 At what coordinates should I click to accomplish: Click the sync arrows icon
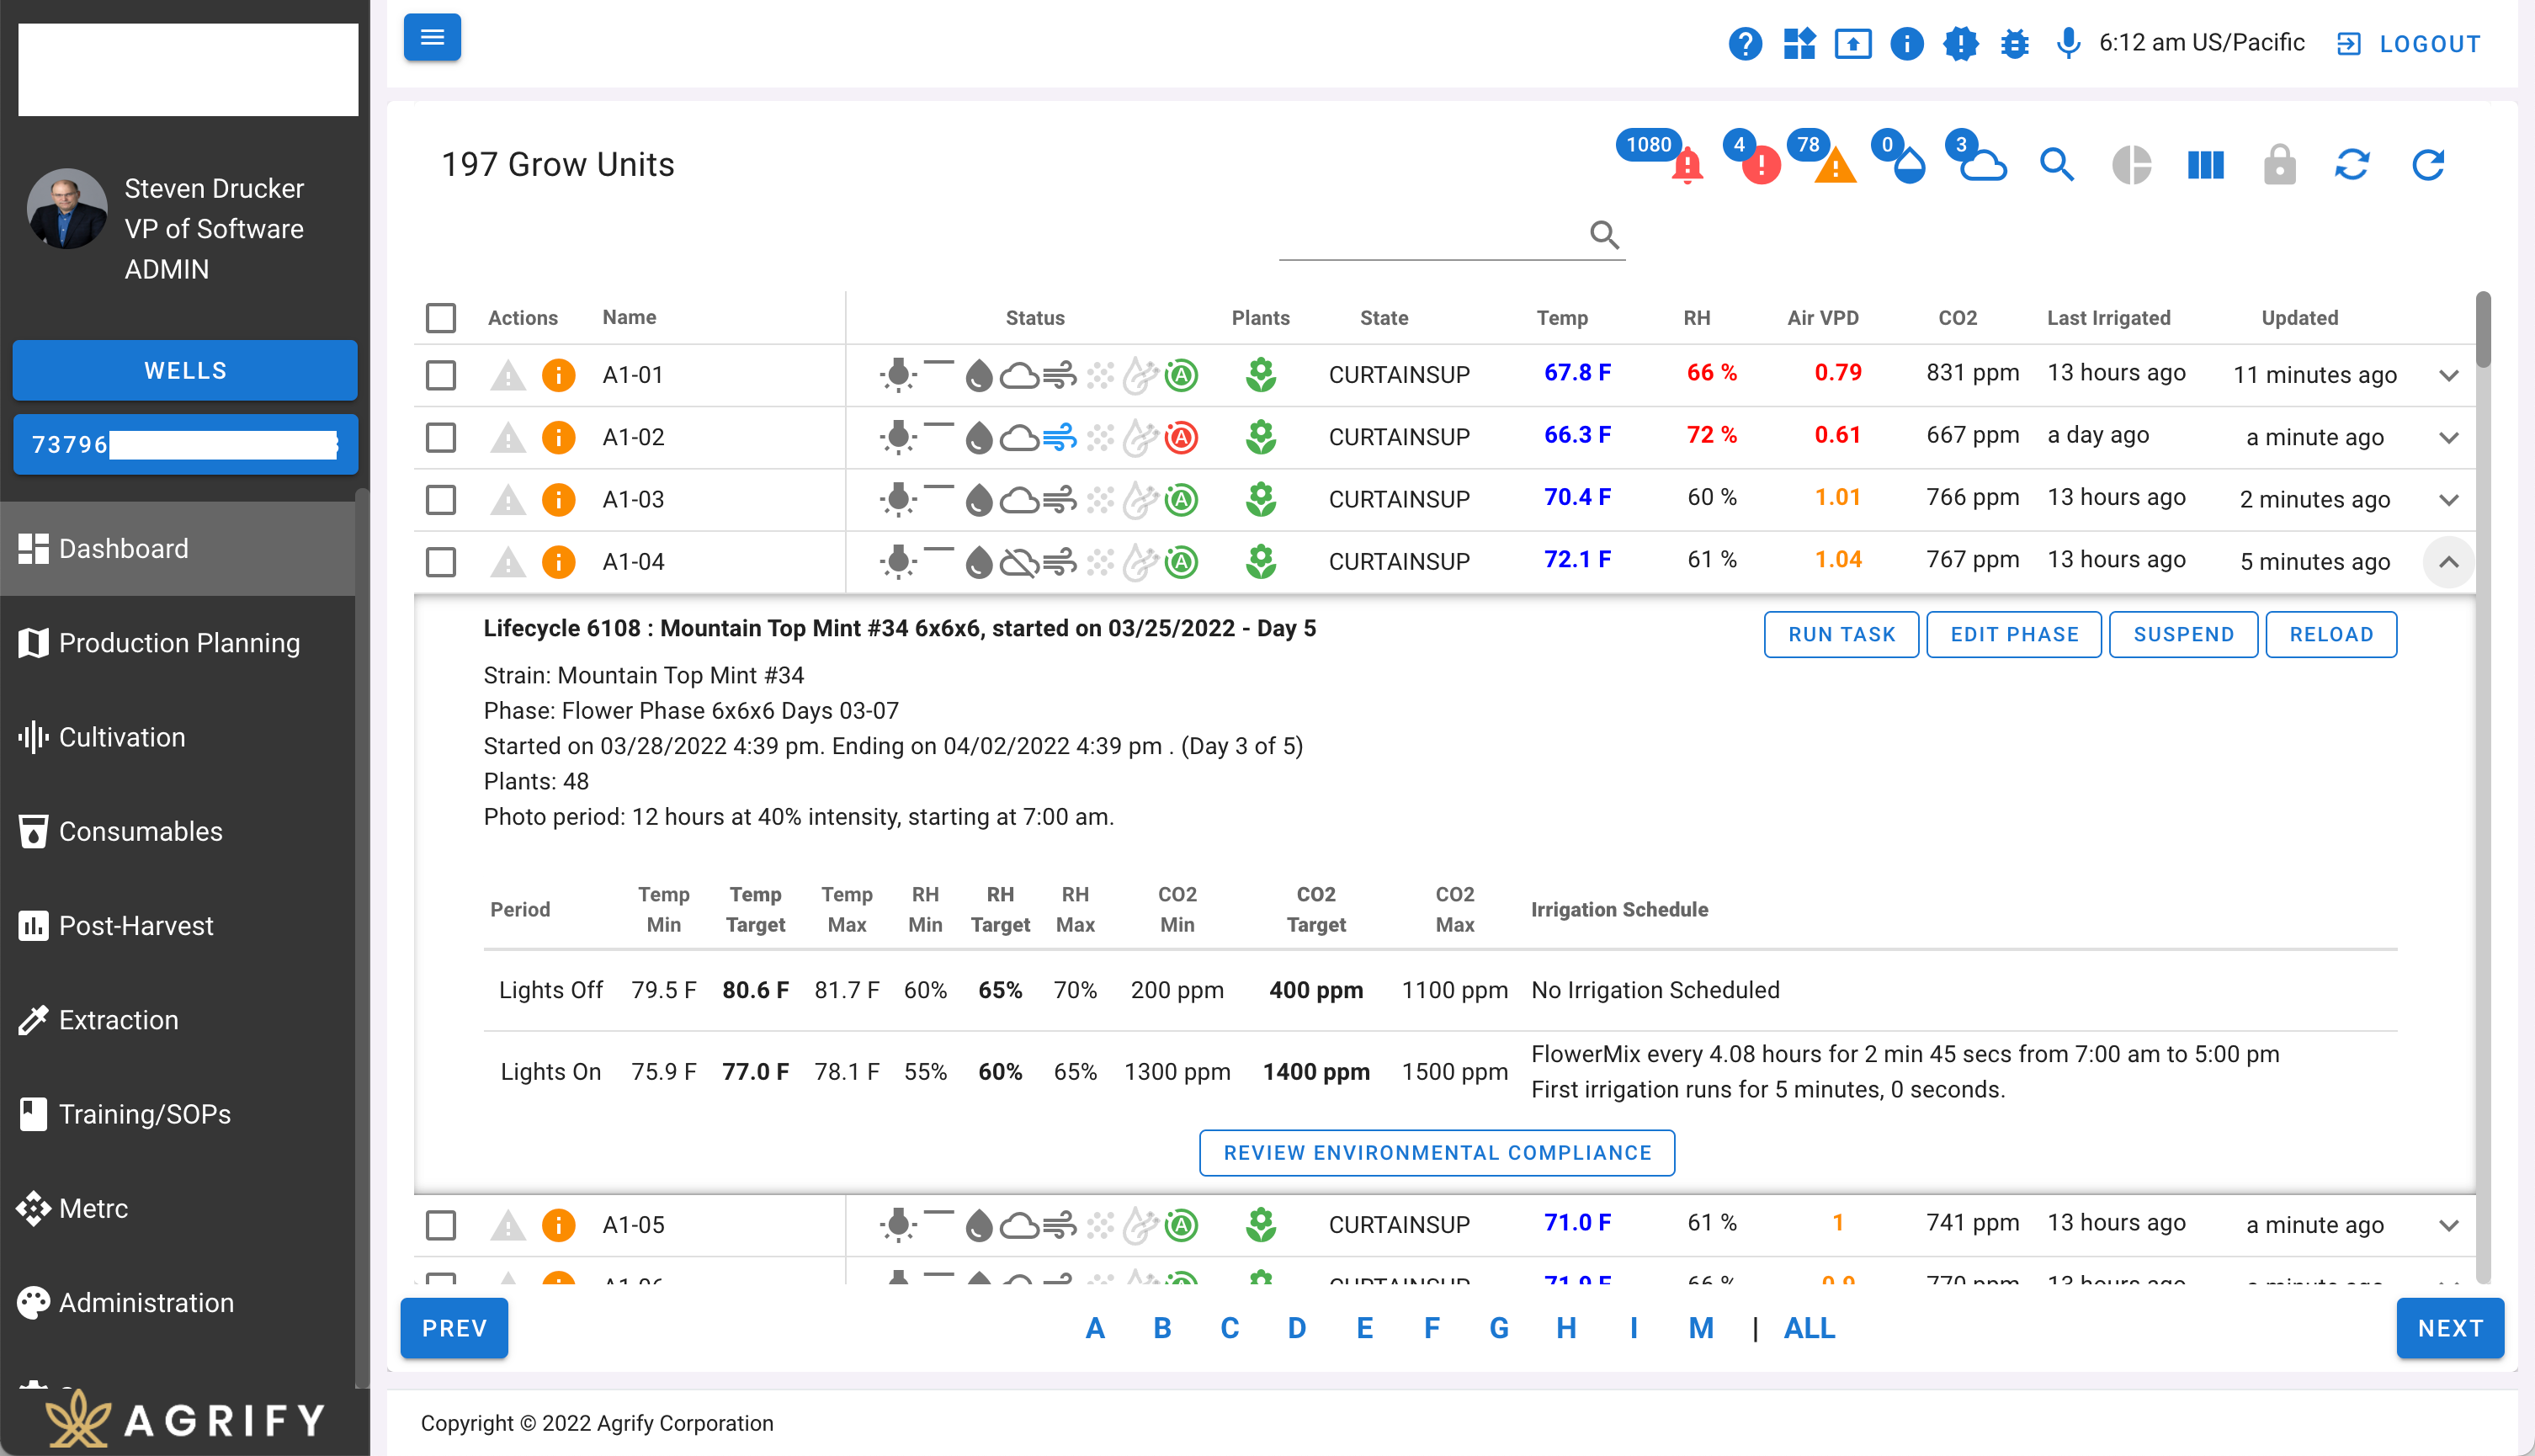(2352, 165)
